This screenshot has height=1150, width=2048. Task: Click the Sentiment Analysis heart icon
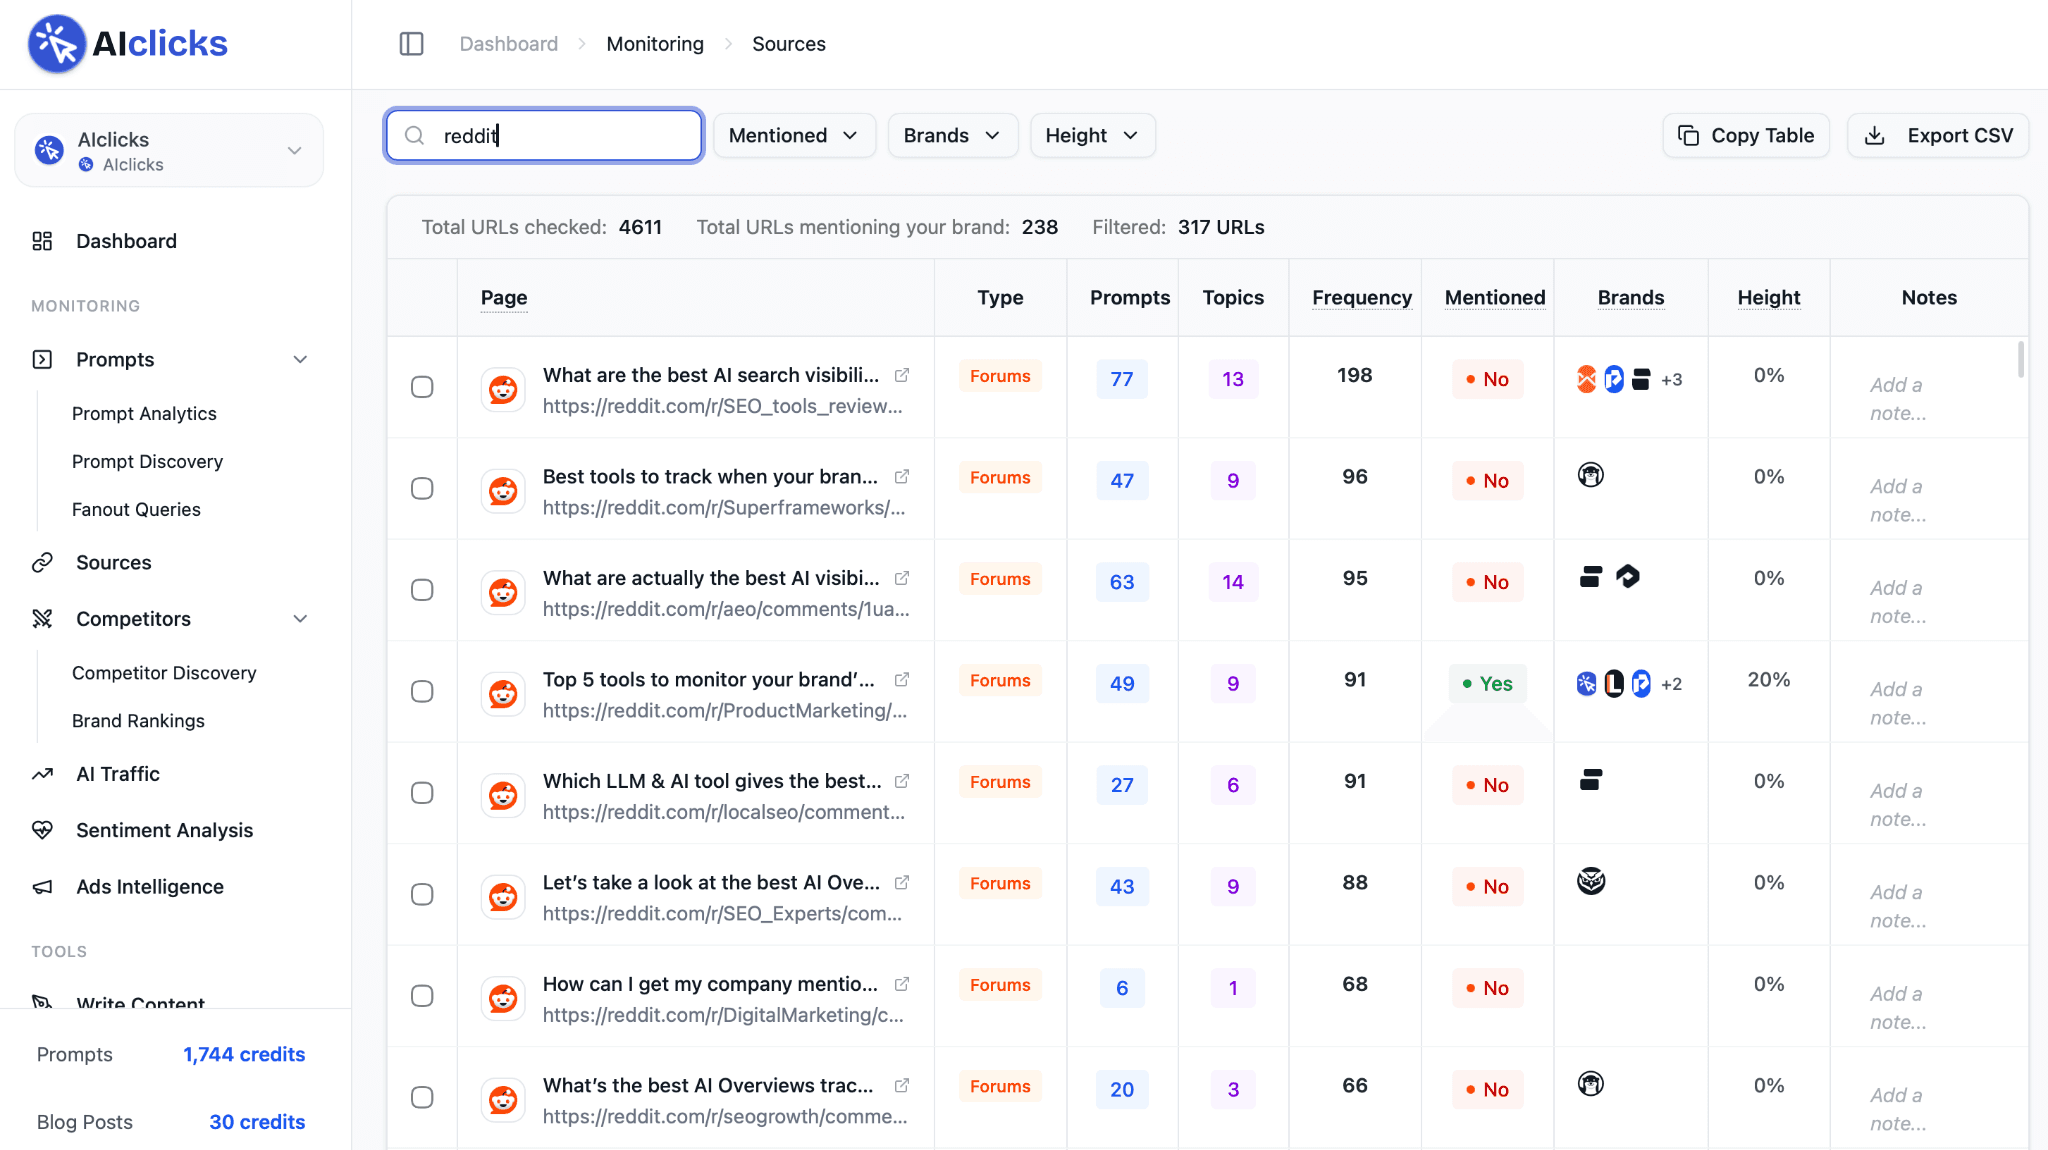pos(42,830)
